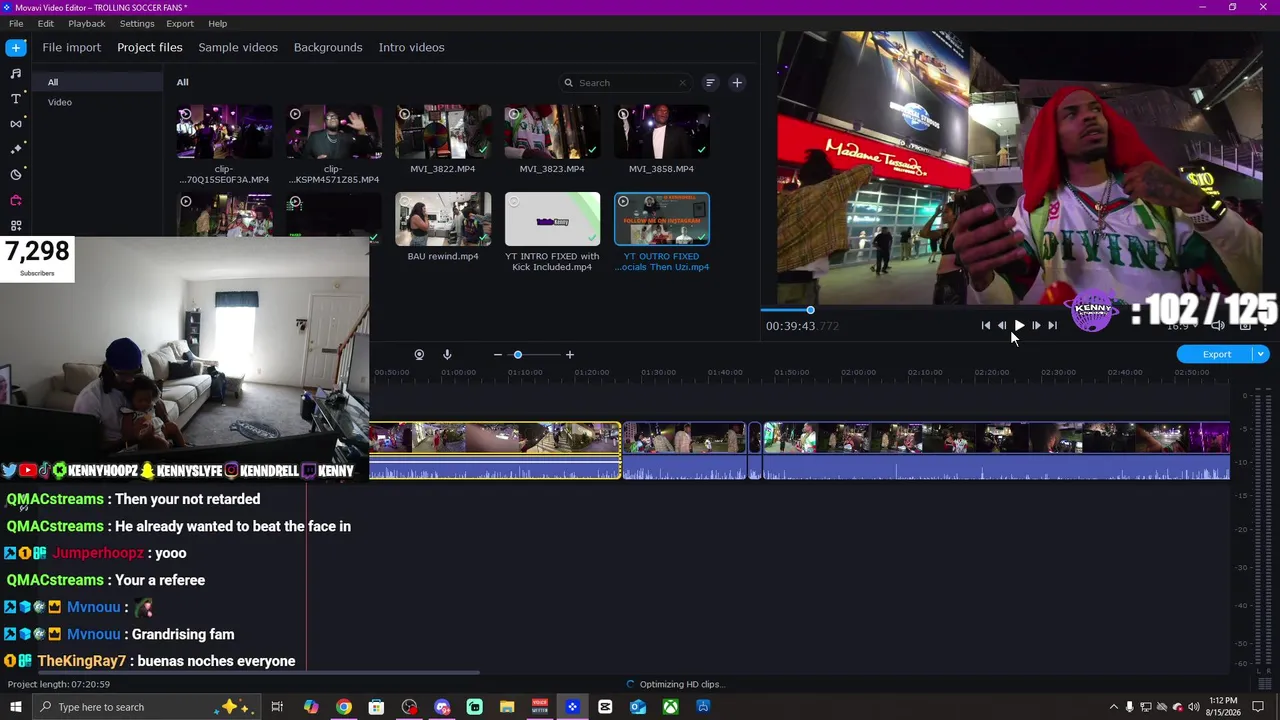Open the Export menu

point(180,23)
